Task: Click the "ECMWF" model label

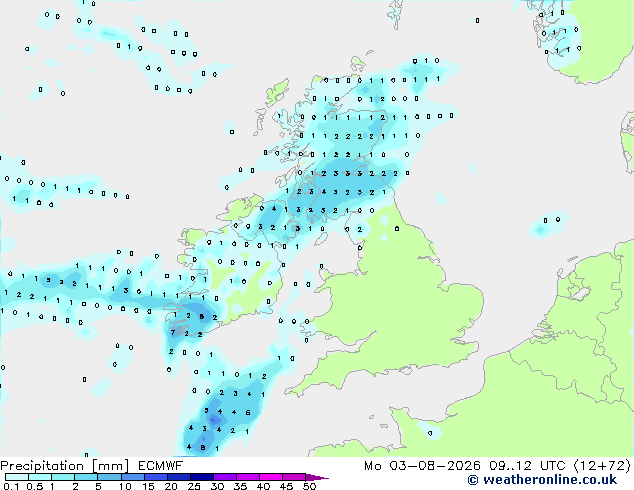Action: (161, 466)
